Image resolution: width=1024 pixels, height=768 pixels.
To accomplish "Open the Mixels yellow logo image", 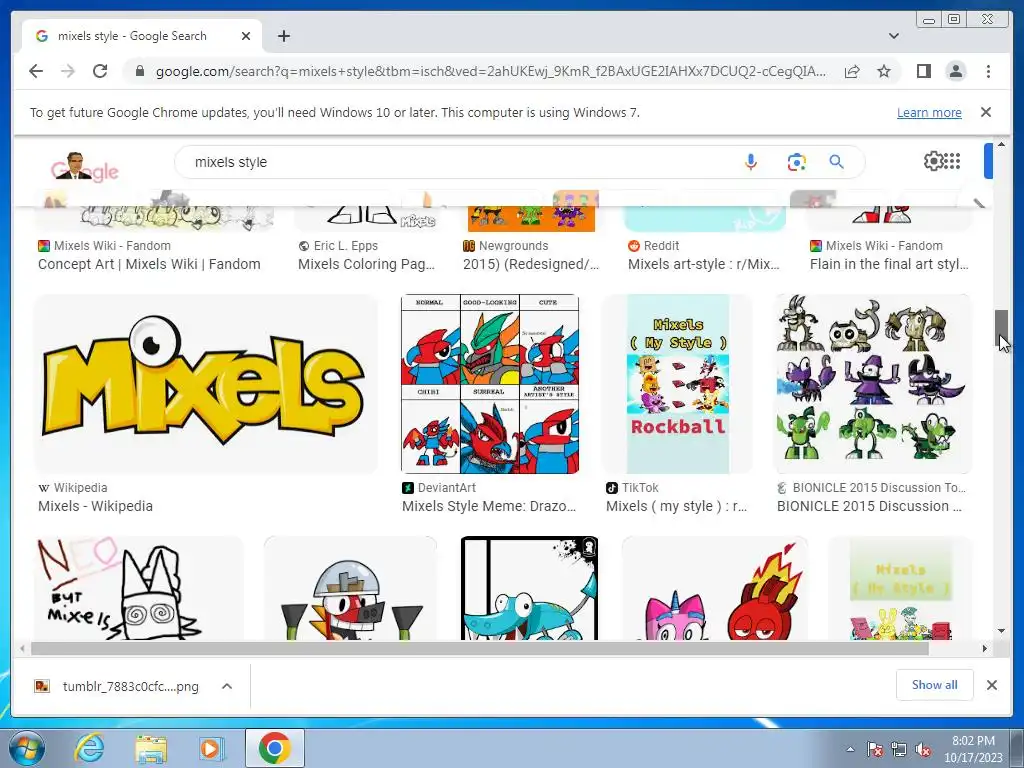I will click(x=206, y=384).
